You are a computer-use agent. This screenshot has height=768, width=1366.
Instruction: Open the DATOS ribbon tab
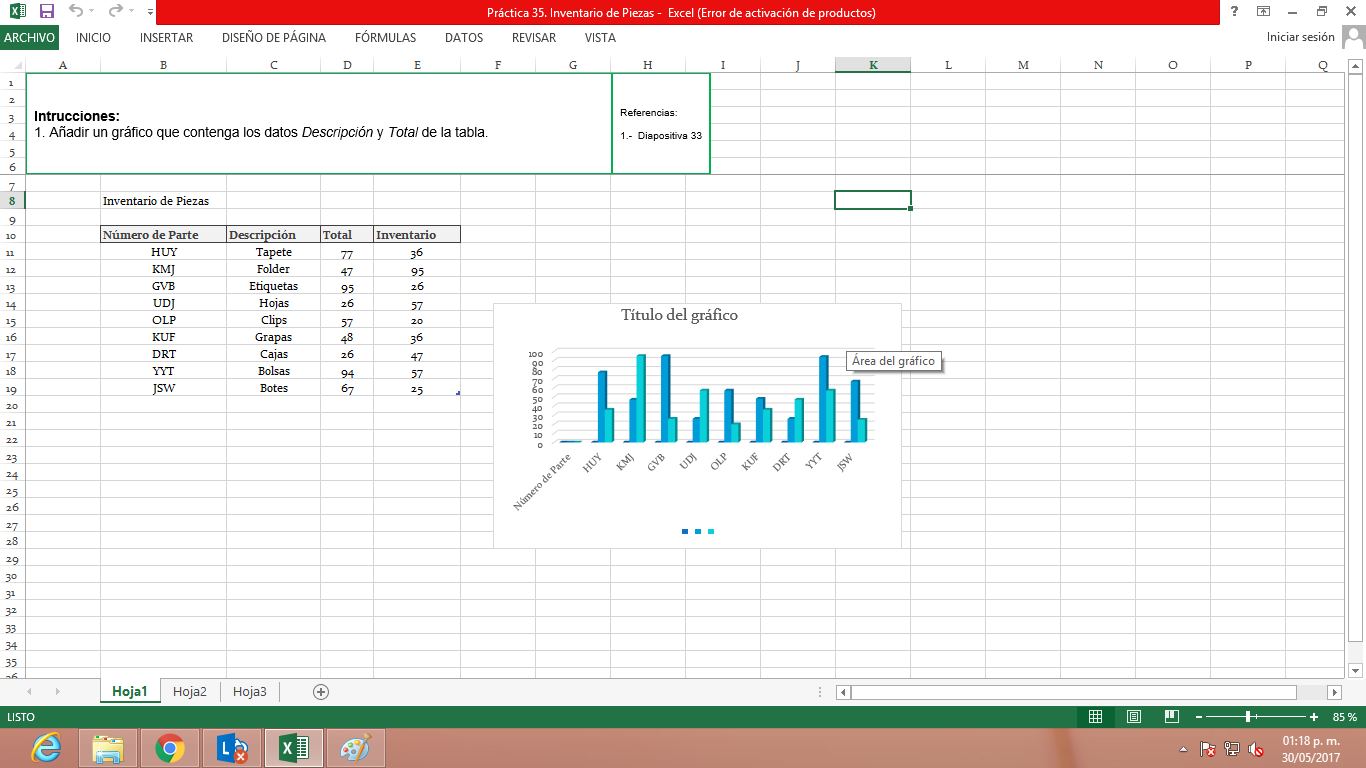point(464,38)
